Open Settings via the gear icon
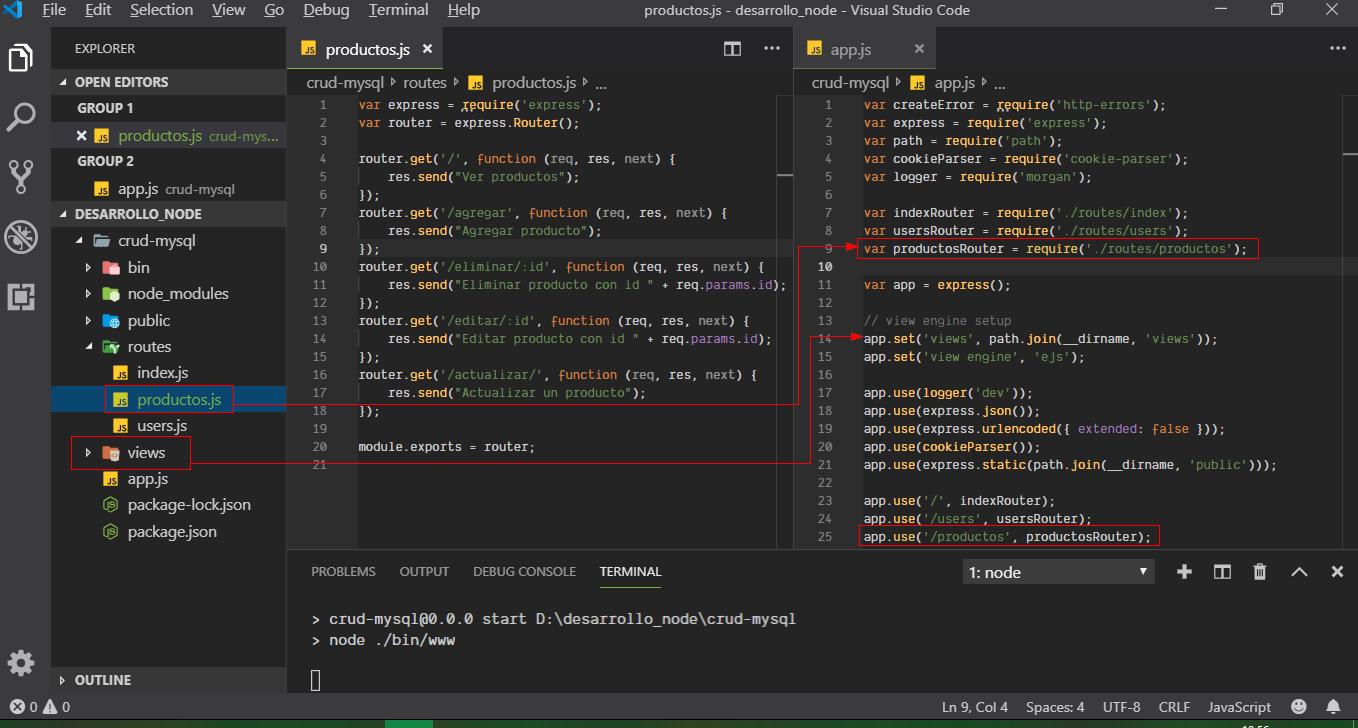Viewport: 1358px width, 728px height. [21, 662]
